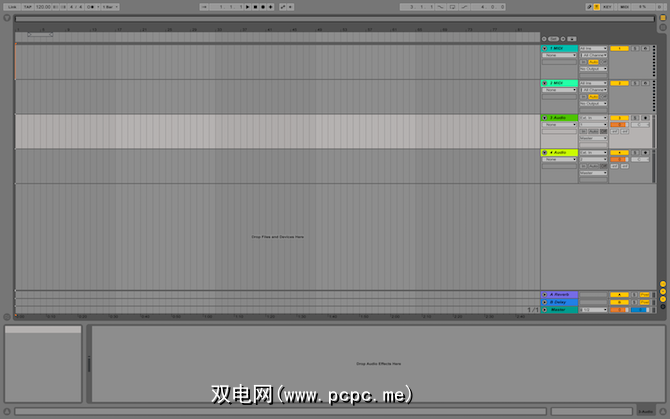This screenshot has height=419, width=670.
Task: Show the browser with the triangle icon
Action: tap(7, 18)
